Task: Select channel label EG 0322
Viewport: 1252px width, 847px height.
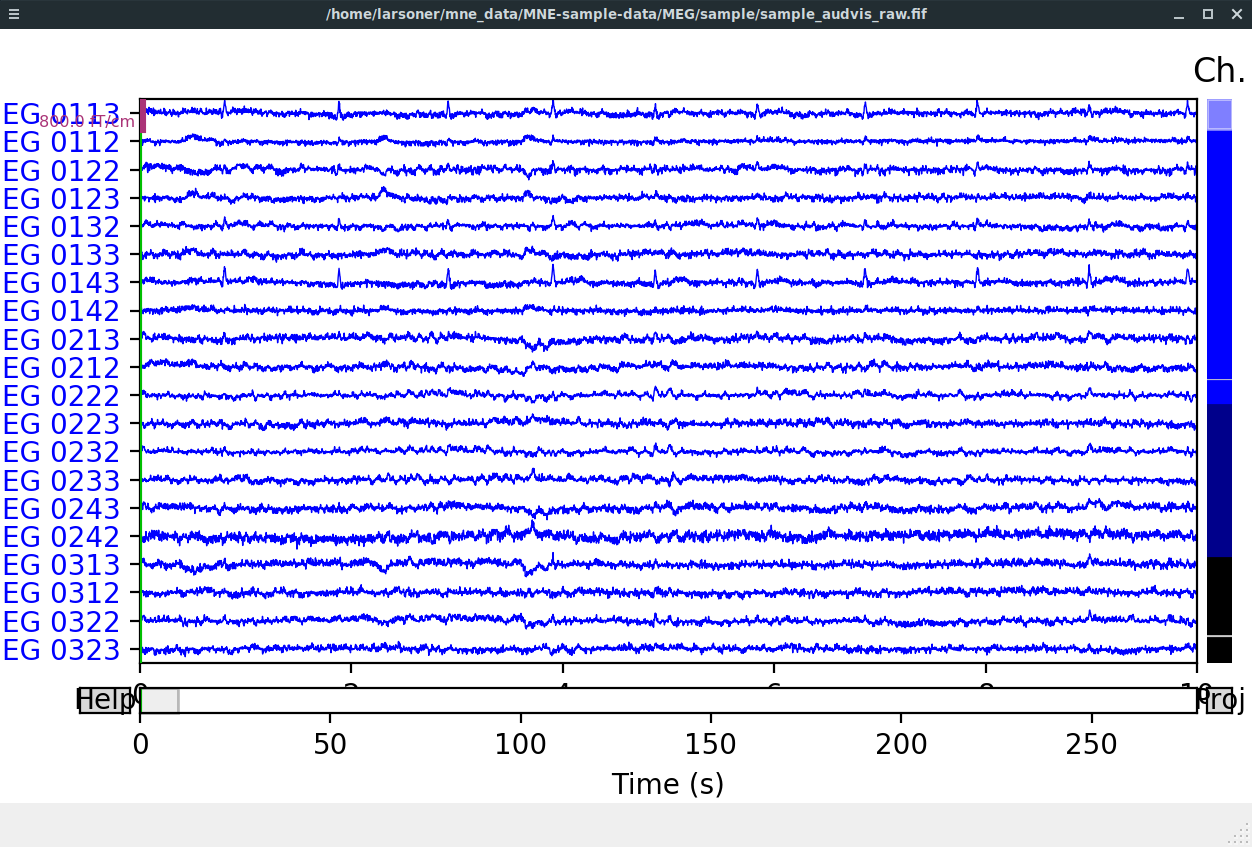Action: tap(61, 621)
